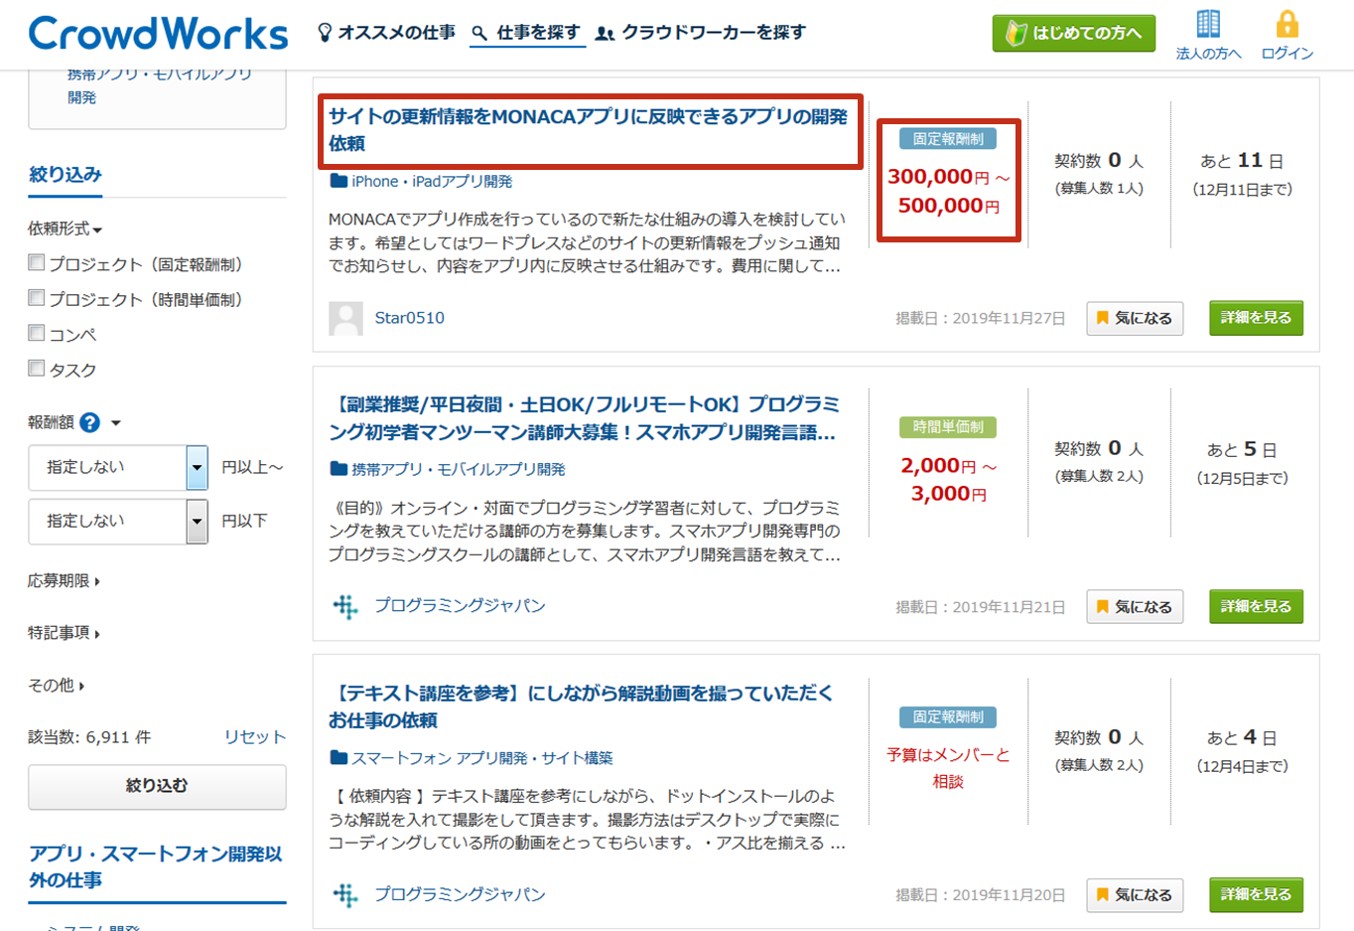Check the プロジェクト(固定報酬制) checkbox
The height and width of the screenshot is (931, 1354).
click(37, 263)
